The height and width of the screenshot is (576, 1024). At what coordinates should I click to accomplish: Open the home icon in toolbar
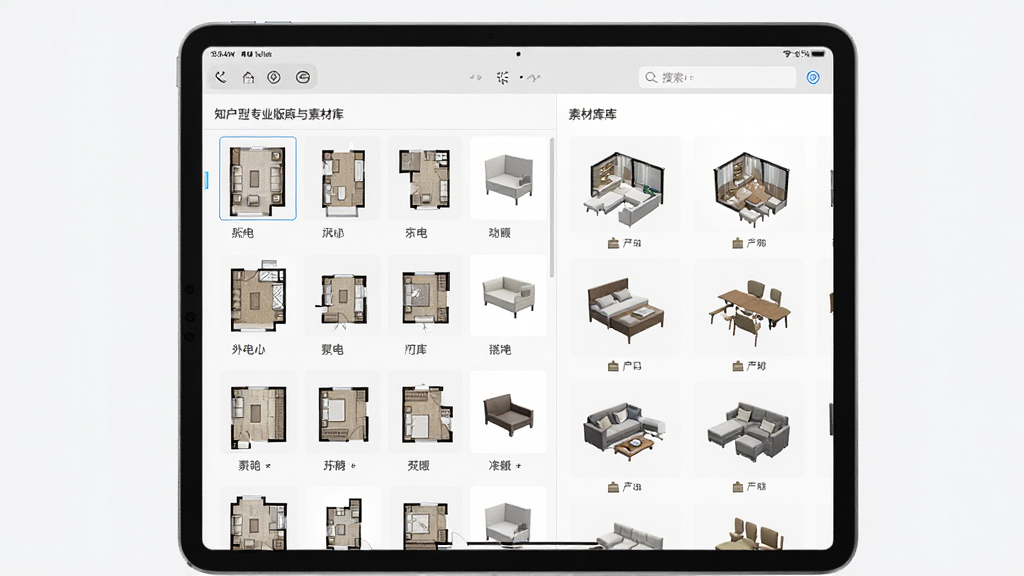tap(248, 77)
